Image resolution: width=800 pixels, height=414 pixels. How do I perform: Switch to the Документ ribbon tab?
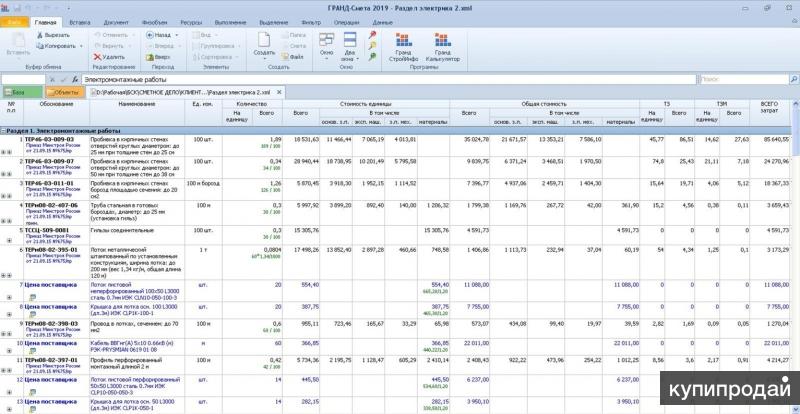pyautogui.click(x=116, y=22)
